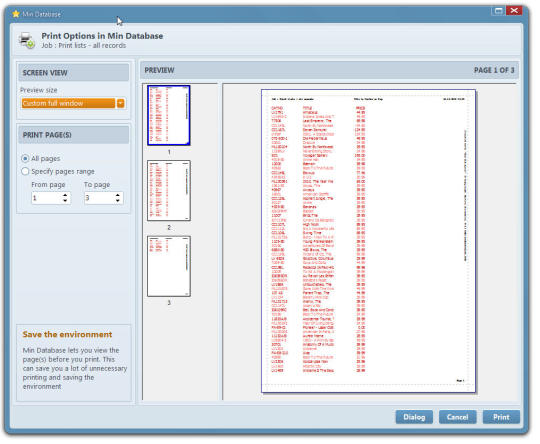Click the Print button
Image resolution: width=540 pixels, height=444 pixels.
[501, 417]
